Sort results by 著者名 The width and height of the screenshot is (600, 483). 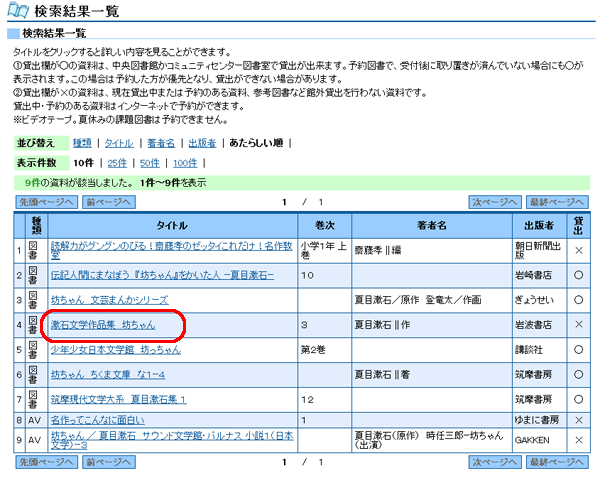coord(161,143)
